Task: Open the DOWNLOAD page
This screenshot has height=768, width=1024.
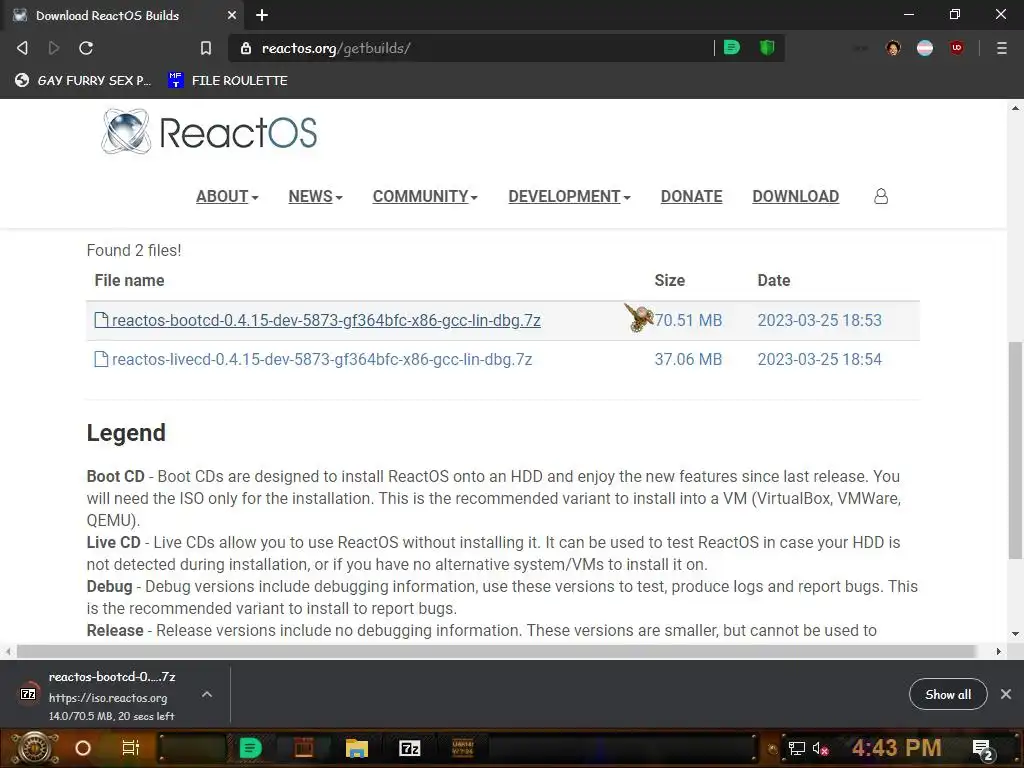Action: (x=795, y=196)
